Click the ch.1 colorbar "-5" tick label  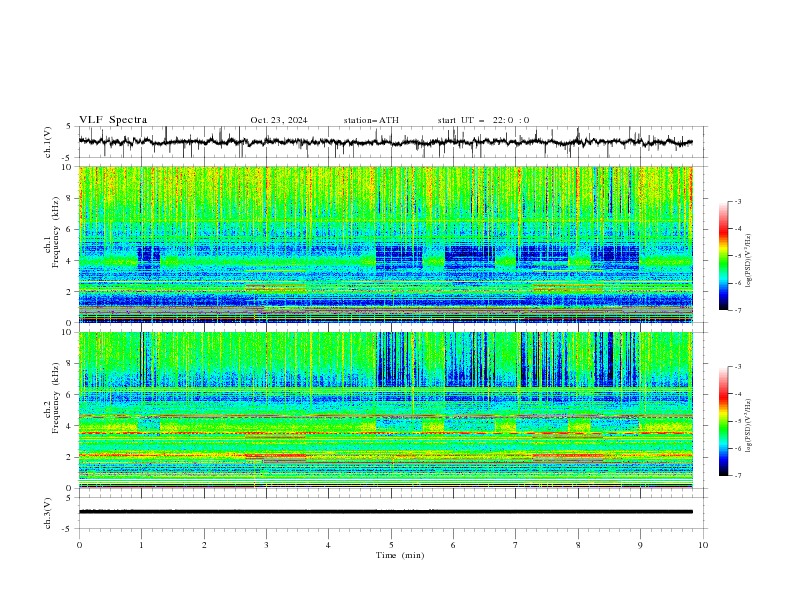click(738, 256)
